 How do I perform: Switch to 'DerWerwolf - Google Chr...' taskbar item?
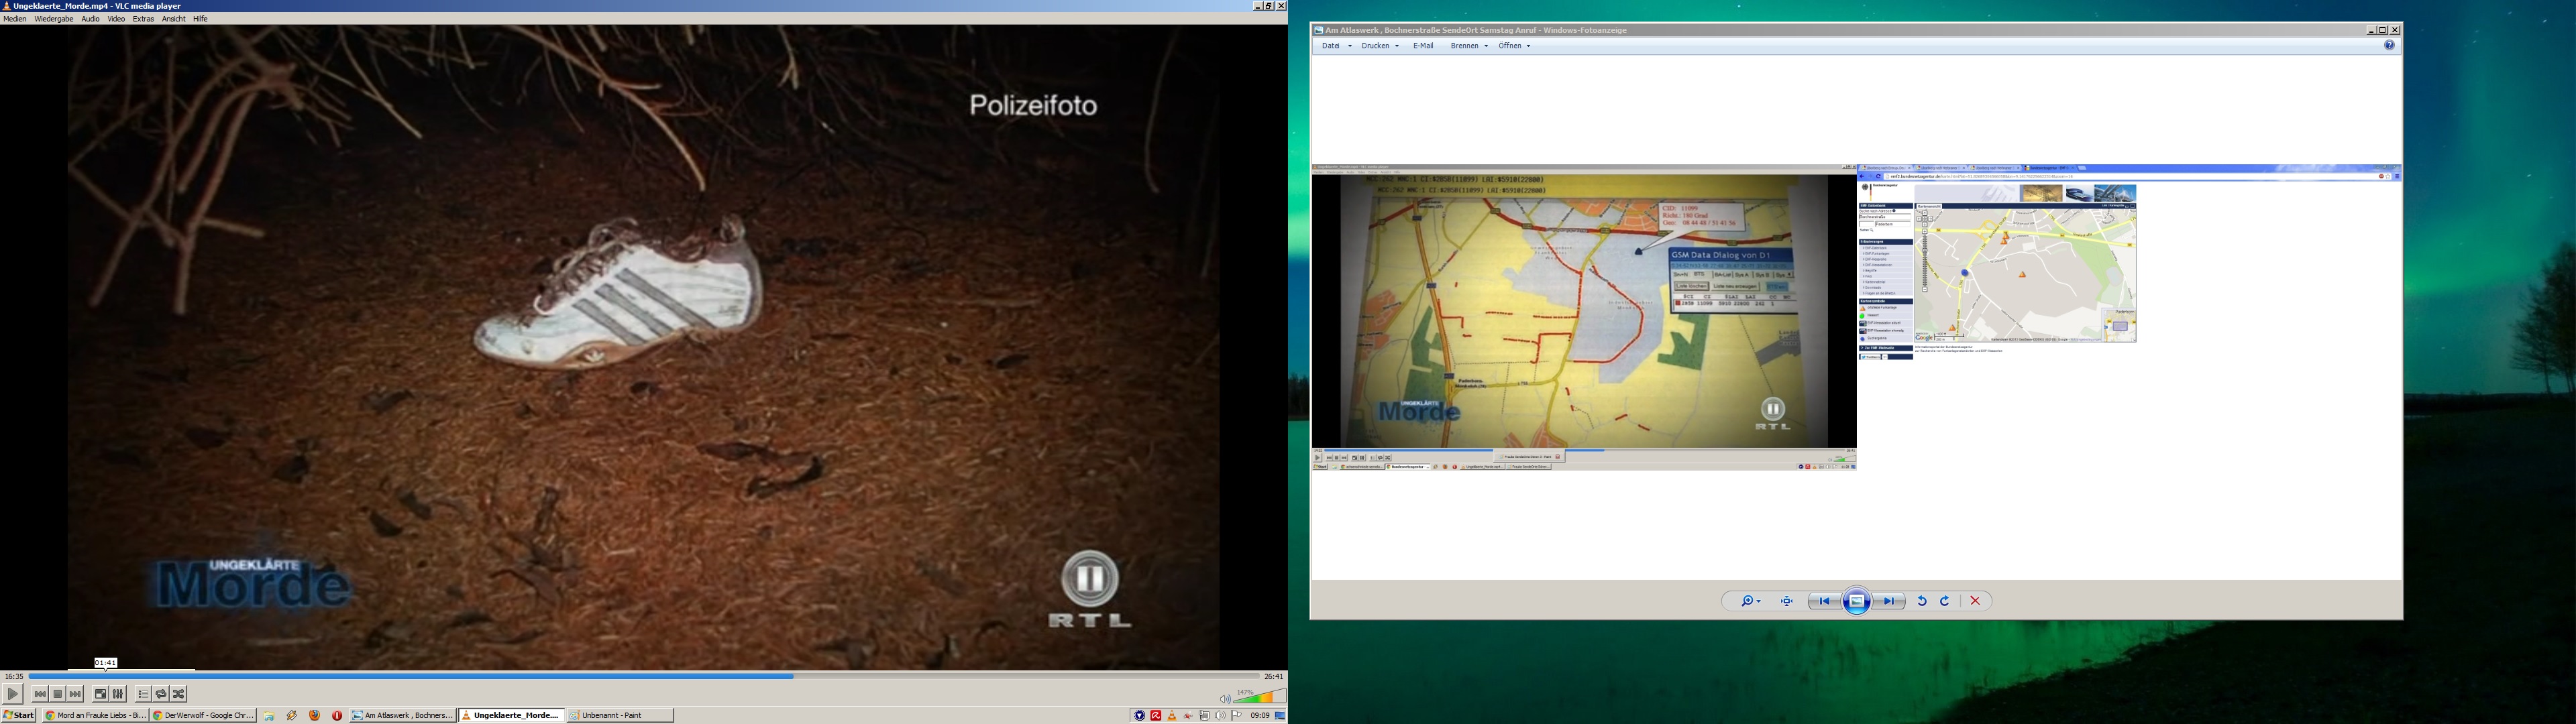(203, 715)
